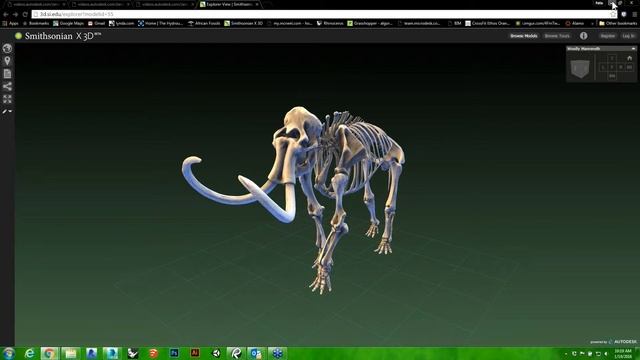Expand the Other bookmarks folder

pyautogui.click(x=618, y=23)
